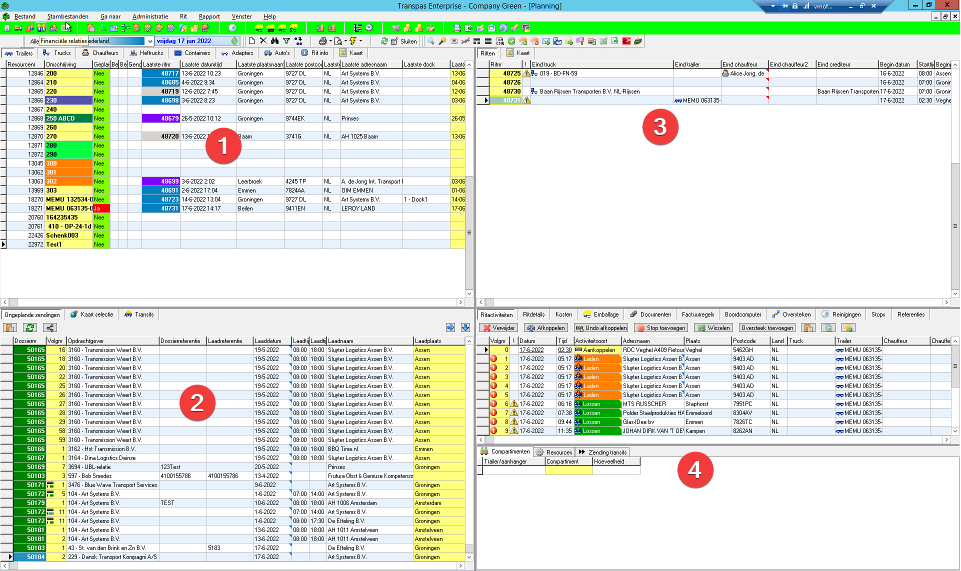The image size is (961, 571).
Task: Expand the print preview dropdown arrow
Action: point(346,41)
